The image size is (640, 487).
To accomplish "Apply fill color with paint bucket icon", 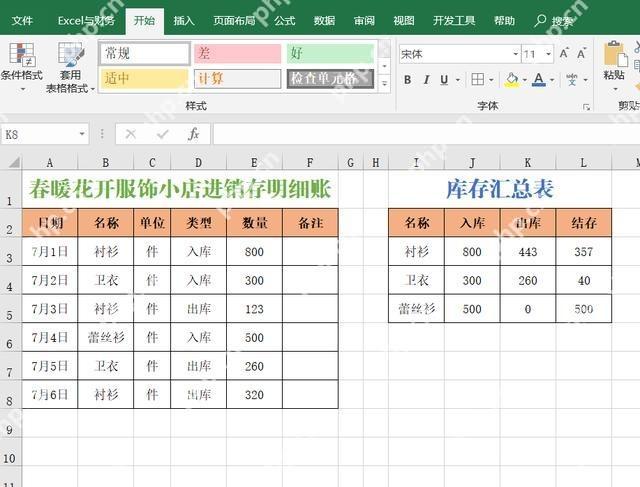I will click(511, 80).
